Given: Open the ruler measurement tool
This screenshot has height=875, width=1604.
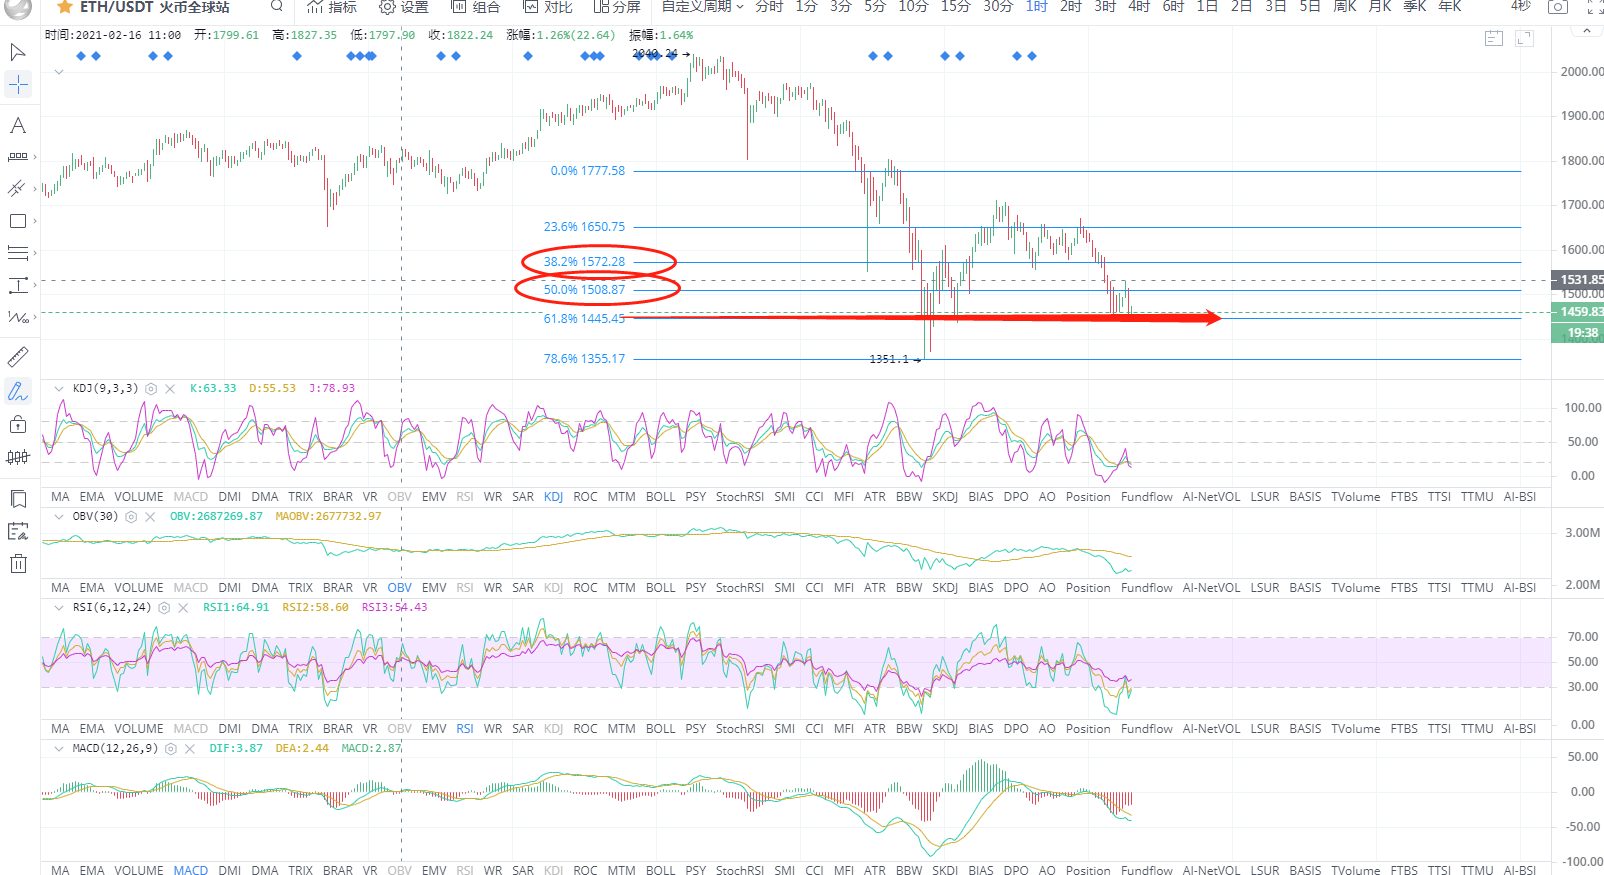Looking at the screenshot, I should pos(18,357).
